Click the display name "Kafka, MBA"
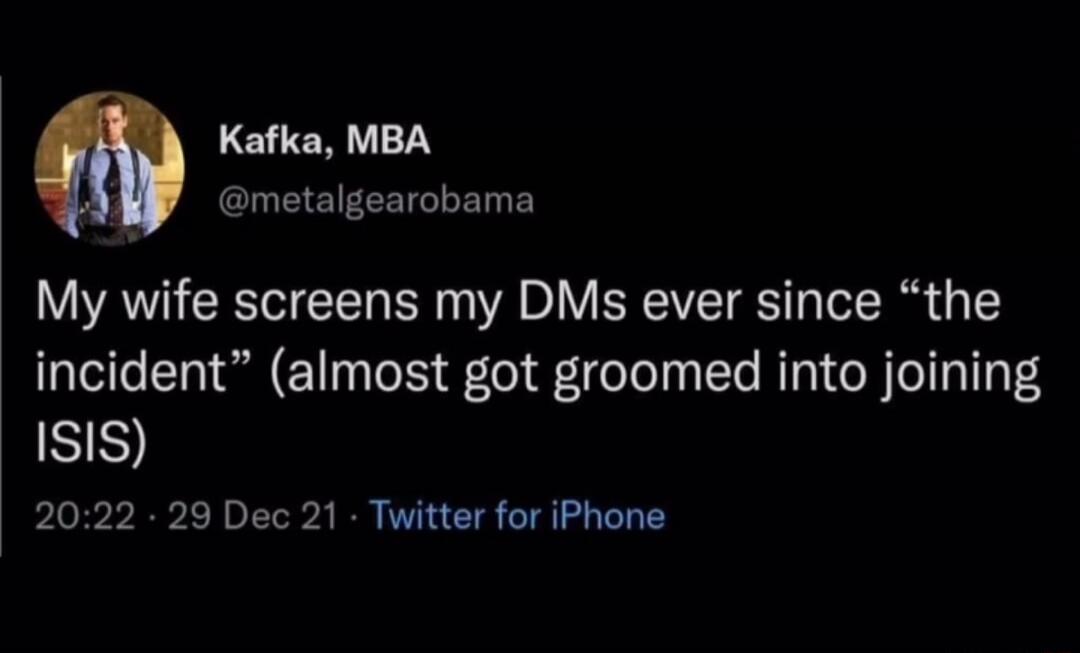Image resolution: width=1080 pixels, height=653 pixels. pyautogui.click(x=325, y=143)
